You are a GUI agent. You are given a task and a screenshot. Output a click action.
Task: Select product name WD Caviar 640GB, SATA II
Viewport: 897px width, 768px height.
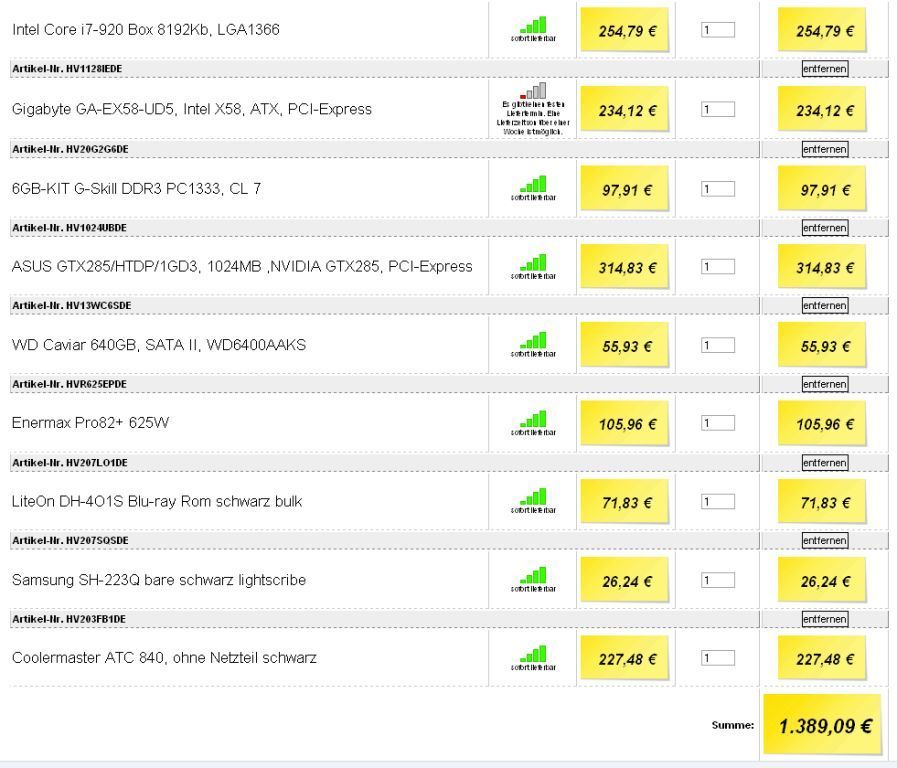click(159, 345)
